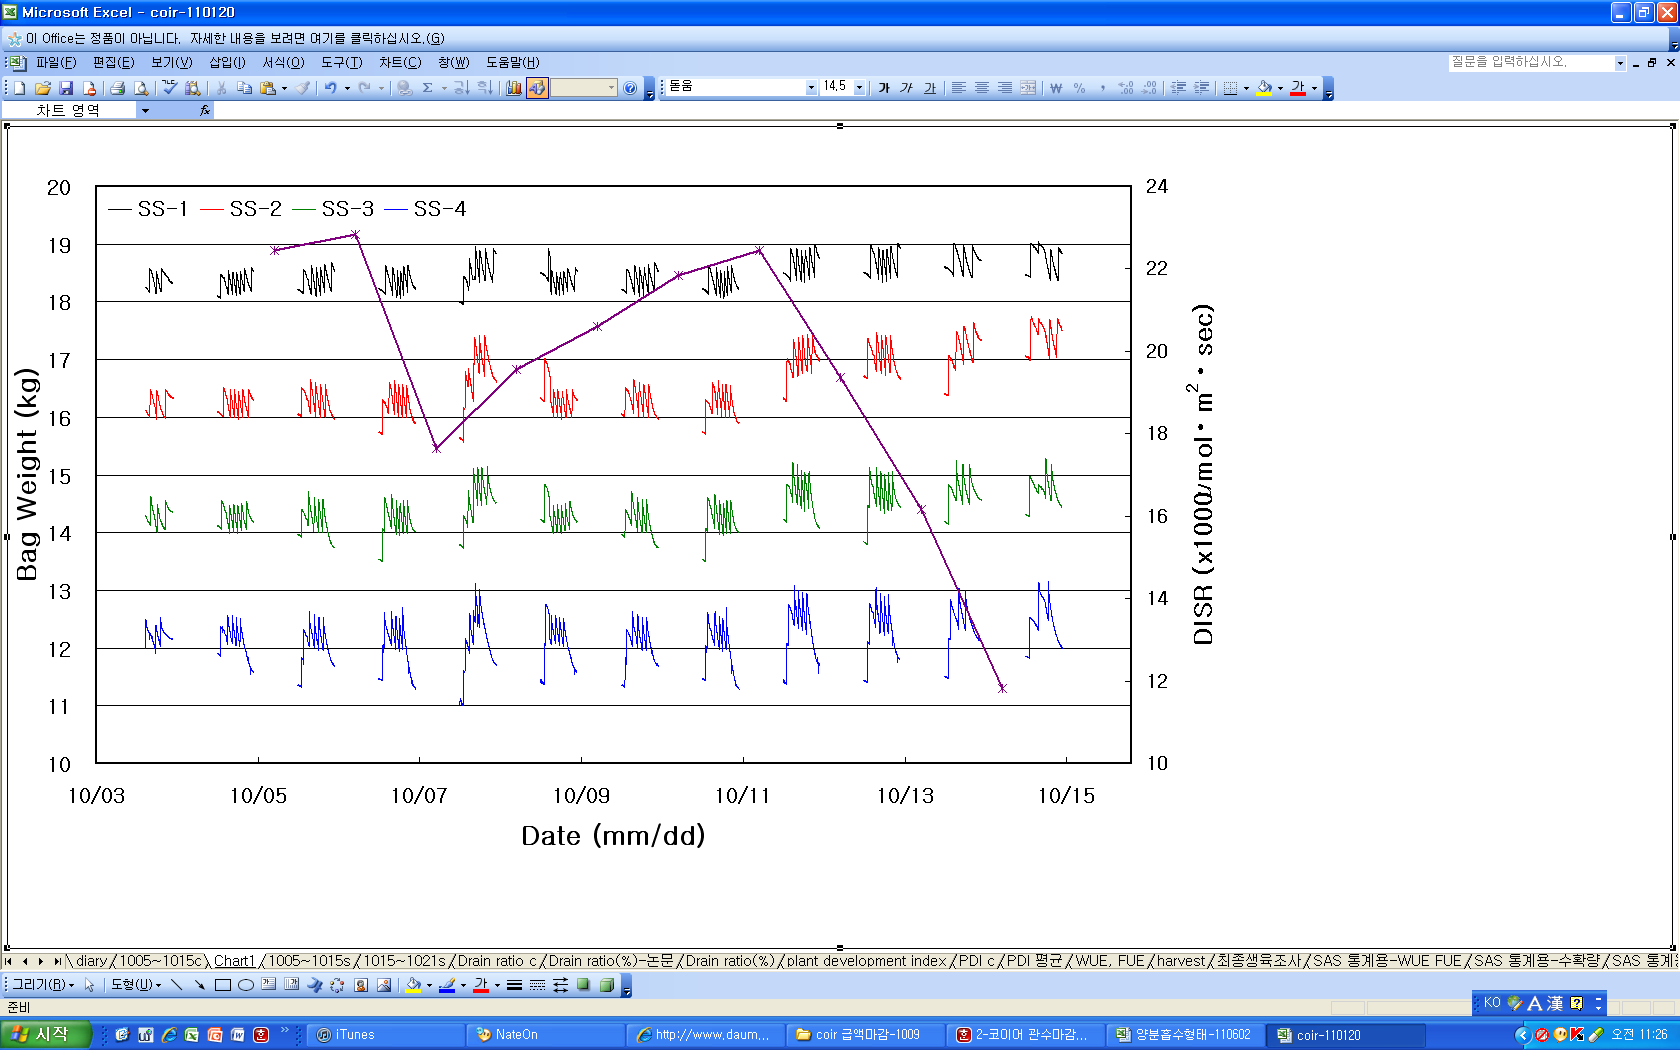The image size is (1680, 1050).
Task: Print the chart using the printer icon
Action: click(118, 88)
